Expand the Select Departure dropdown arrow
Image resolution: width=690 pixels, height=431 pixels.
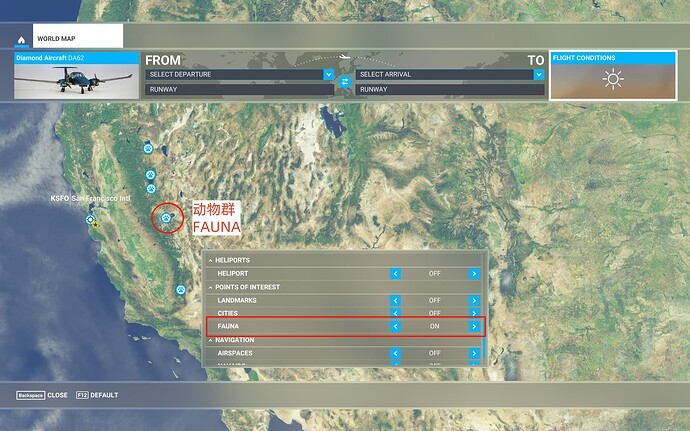[x=329, y=74]
